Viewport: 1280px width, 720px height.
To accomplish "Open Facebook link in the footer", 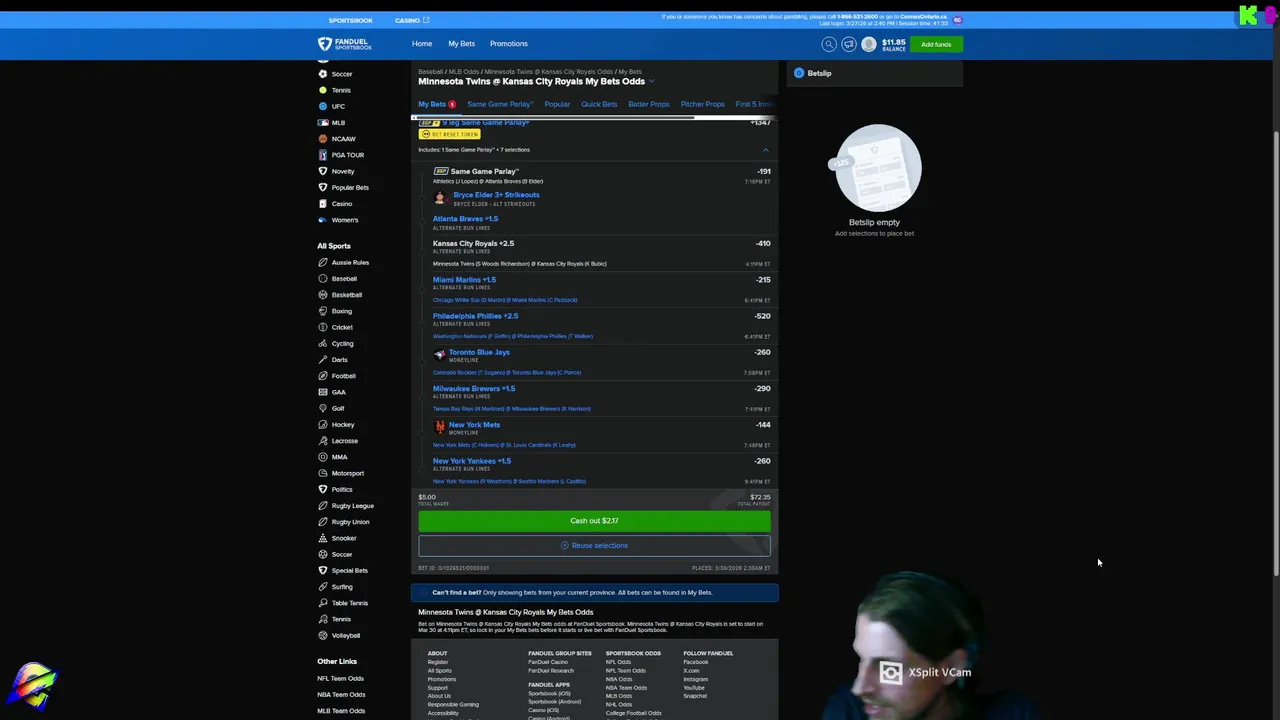I will tap(696, 662).
